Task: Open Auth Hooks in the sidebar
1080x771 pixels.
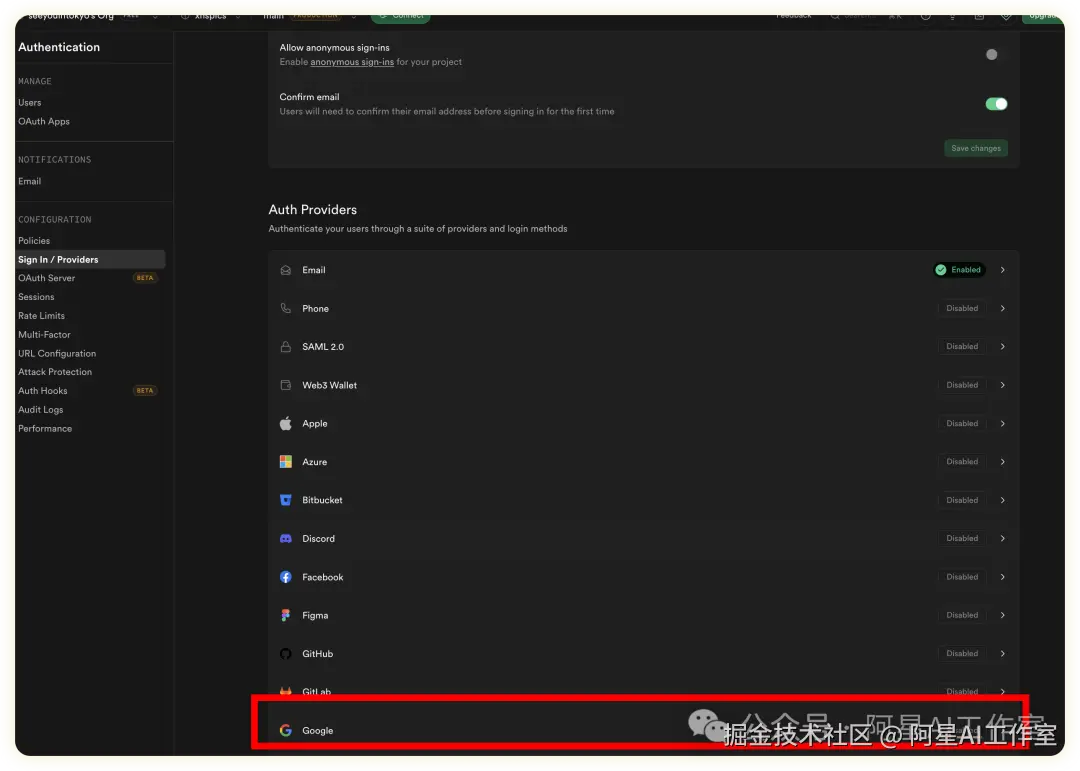Action: [x=43, y=391]
